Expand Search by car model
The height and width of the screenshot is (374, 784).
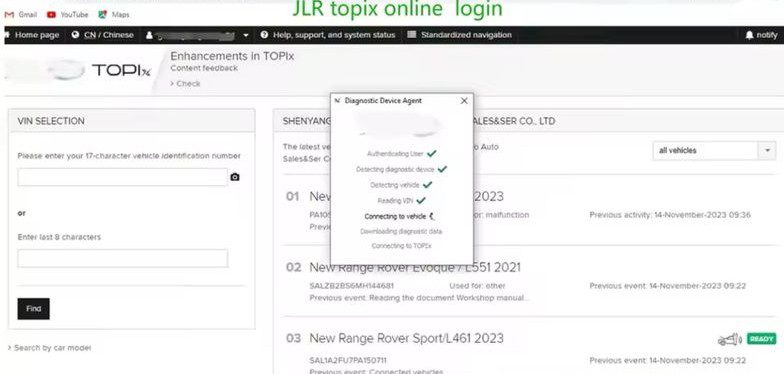(x=50, y=348)
